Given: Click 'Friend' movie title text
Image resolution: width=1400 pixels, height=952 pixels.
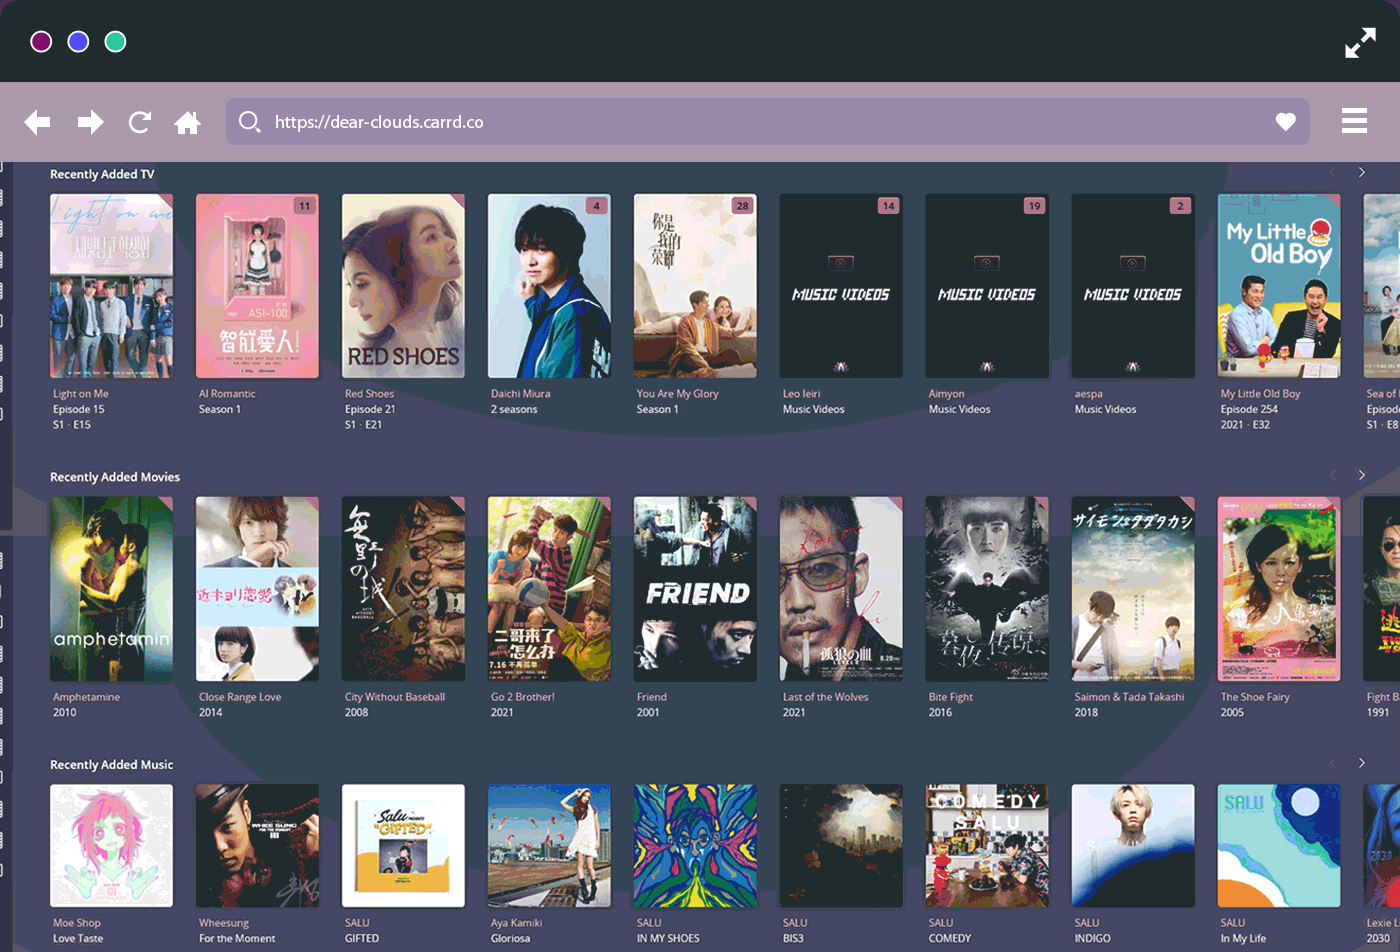Looking at the screenshot, I should coord(652,697).
